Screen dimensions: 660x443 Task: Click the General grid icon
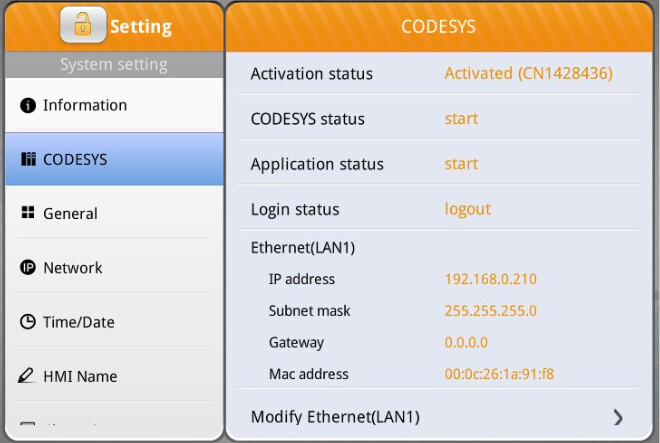click(28, 213)
